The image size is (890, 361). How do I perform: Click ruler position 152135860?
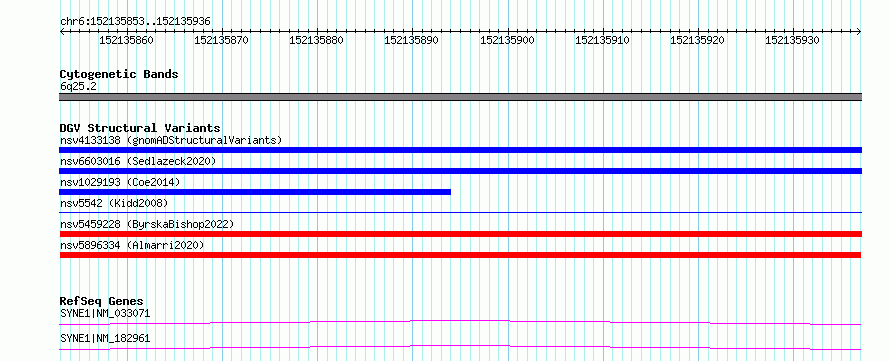(126, 40)
